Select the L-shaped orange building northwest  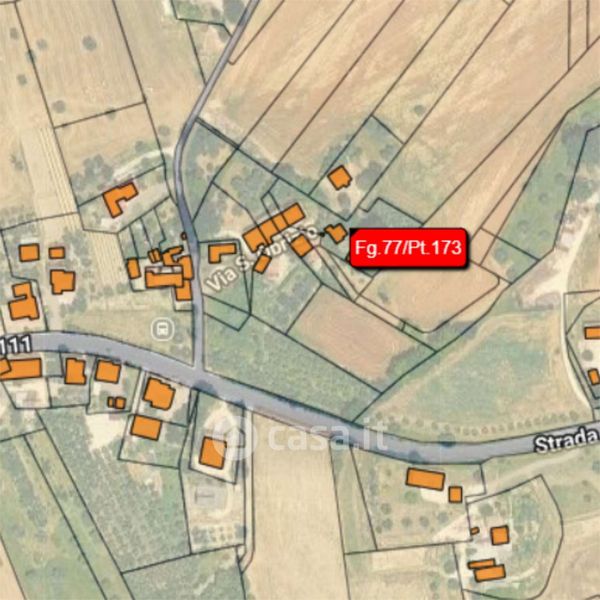click(x=120, y=199)
